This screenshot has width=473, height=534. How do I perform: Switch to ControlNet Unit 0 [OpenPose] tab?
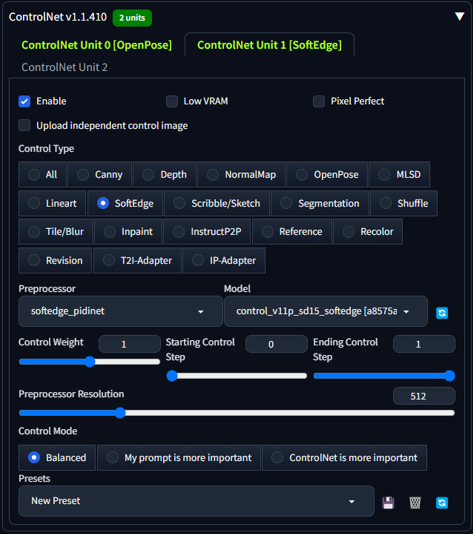pos(97,45)
